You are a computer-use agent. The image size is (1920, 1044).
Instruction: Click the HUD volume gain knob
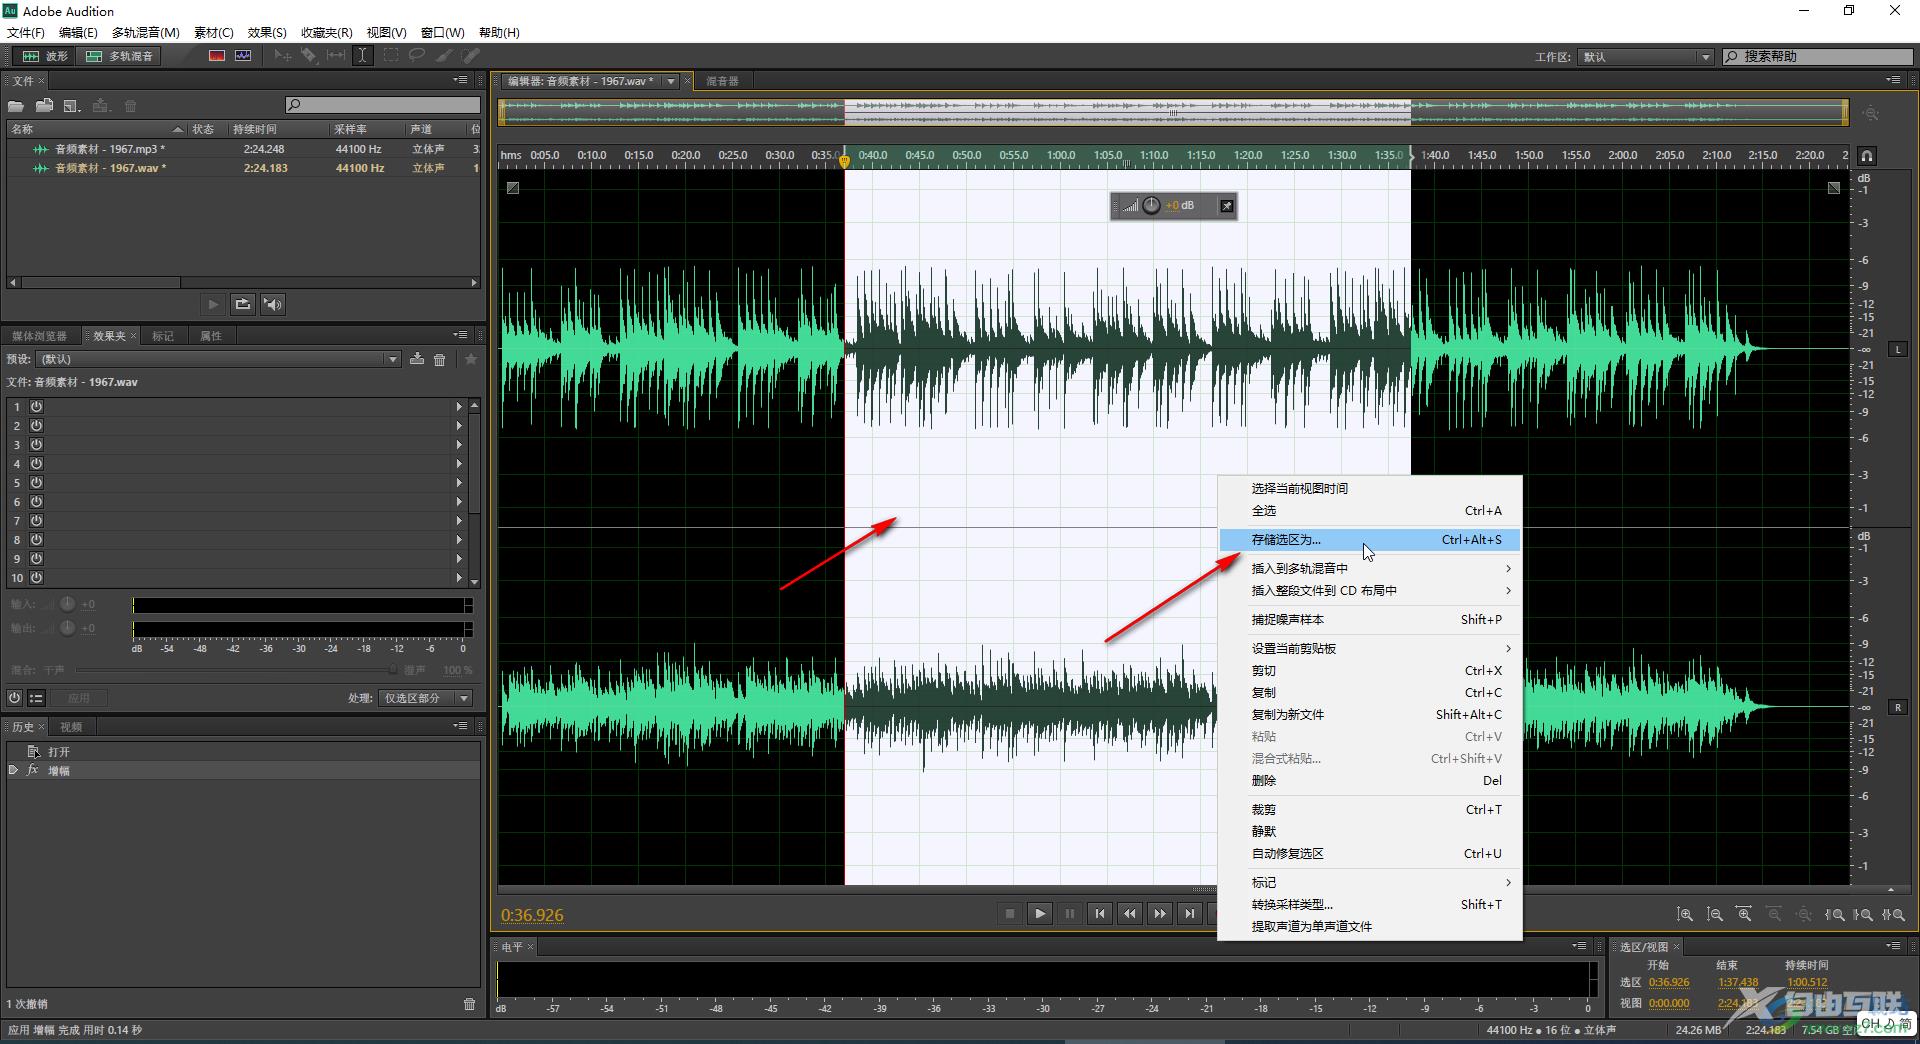coord(1152,205)
